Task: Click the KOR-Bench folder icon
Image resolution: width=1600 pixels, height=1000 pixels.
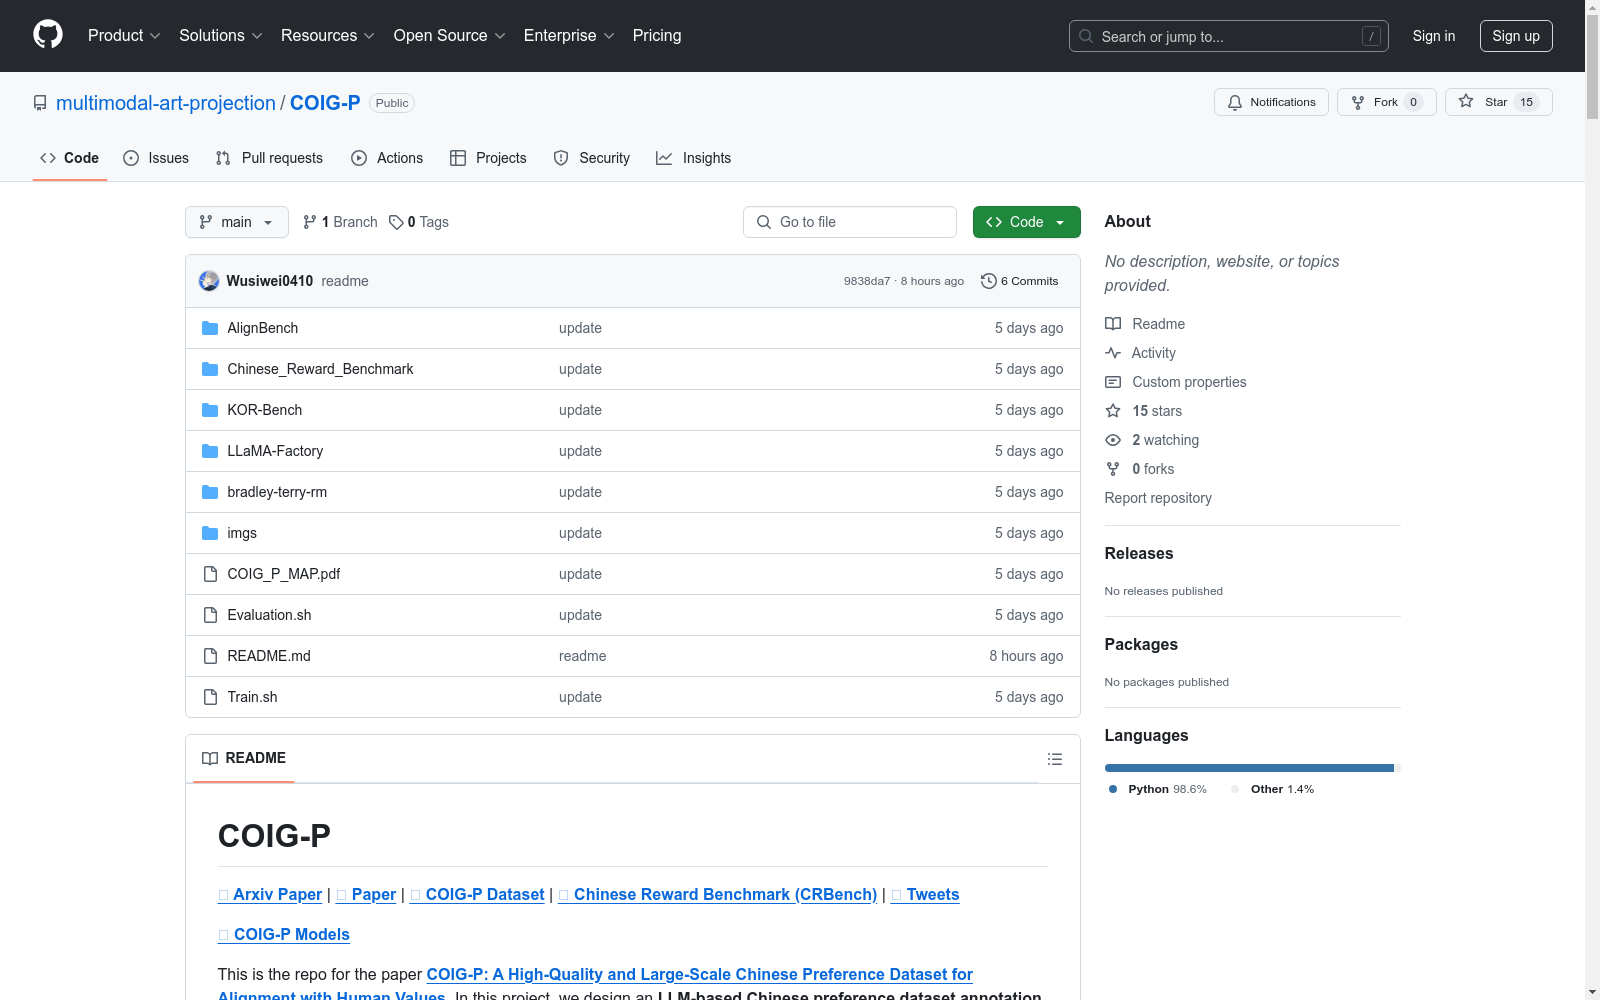Action: coord(210,410)
